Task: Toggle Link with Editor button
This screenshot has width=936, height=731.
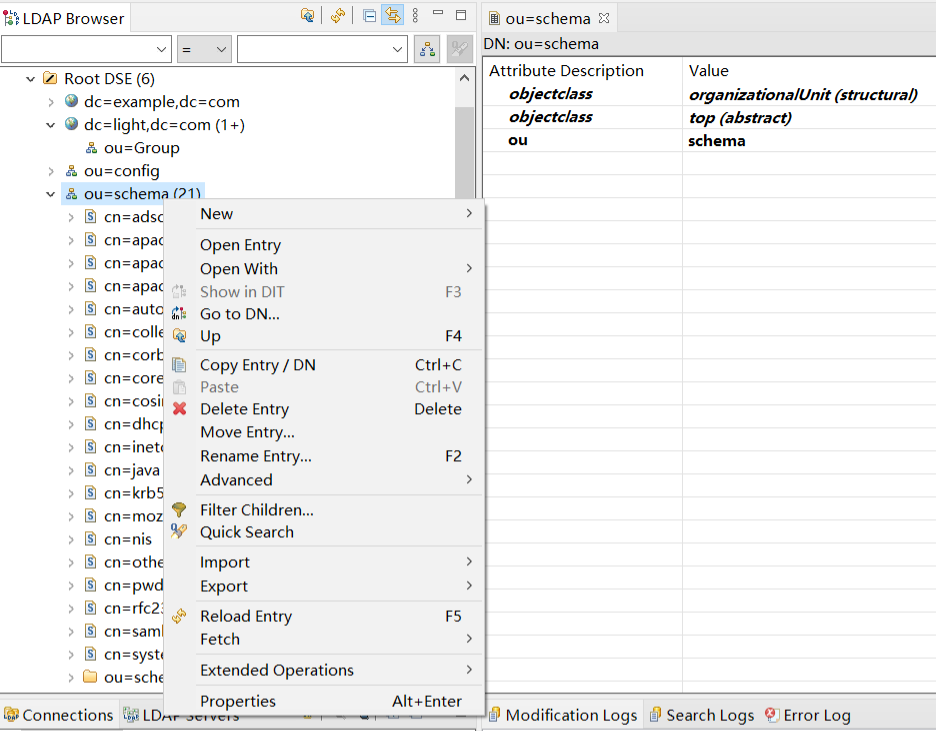Action: click(x=392, y=16)
